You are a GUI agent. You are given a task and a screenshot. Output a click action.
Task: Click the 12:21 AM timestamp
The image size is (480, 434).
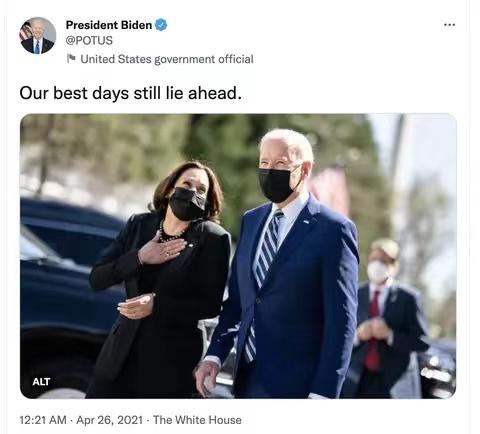43,420
